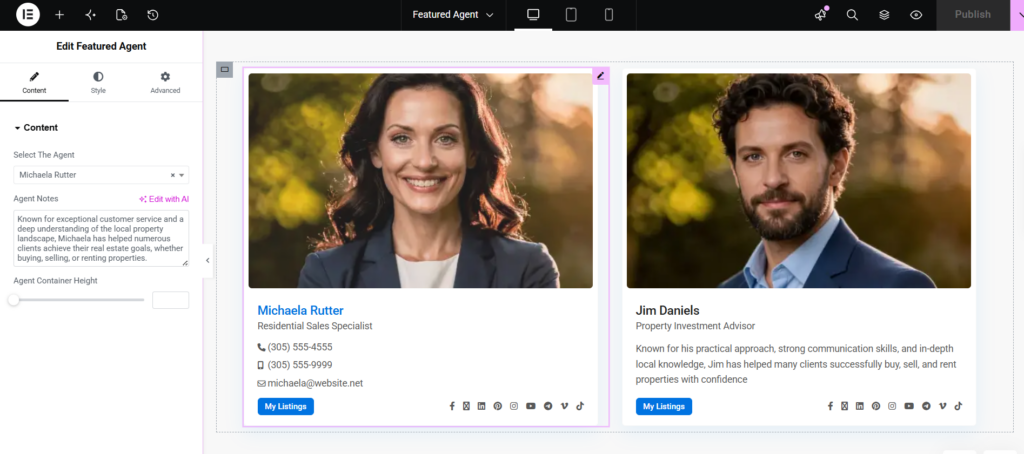This screenshot has height=454, width=1024.
Task: Click the widget edit pencil icon
Action: click(600, 76)
